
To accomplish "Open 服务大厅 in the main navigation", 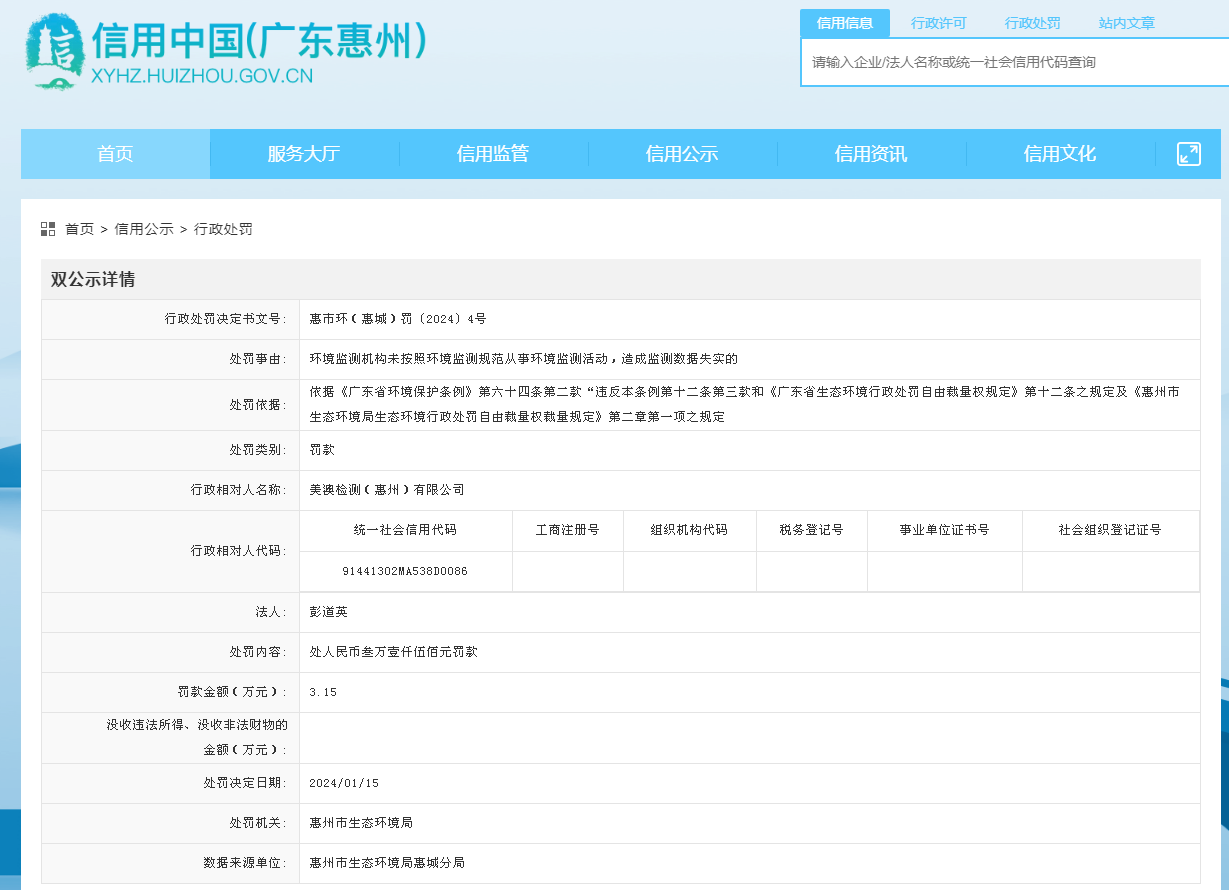I will [304, 154].
